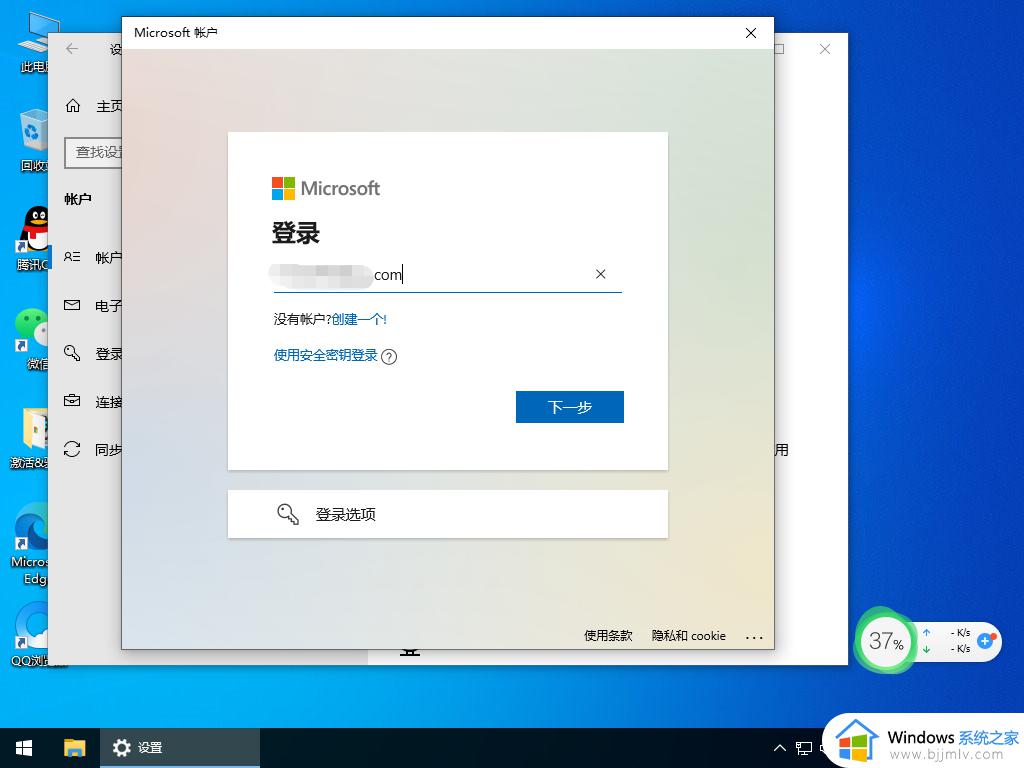1024x768 pixels.
Task: Open the Recycle Bin desktop icon
Action: click(33, 140)
